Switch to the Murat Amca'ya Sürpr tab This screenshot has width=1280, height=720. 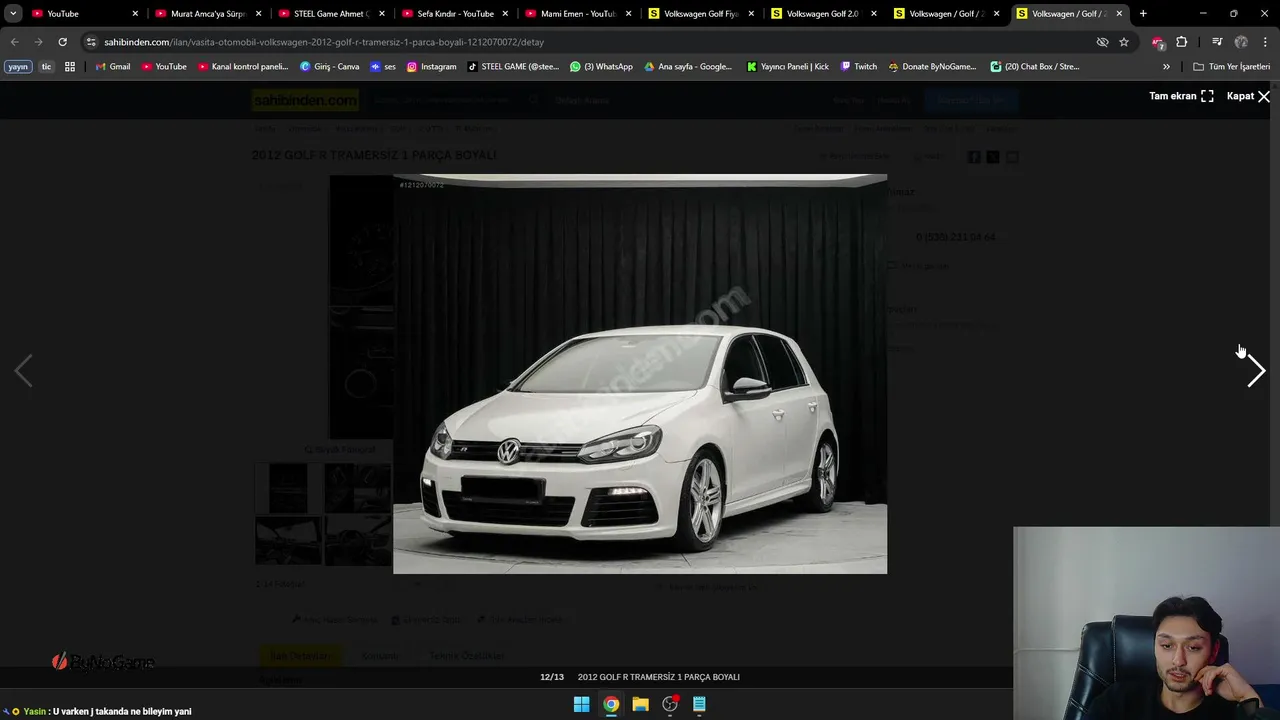click(208, 14)
